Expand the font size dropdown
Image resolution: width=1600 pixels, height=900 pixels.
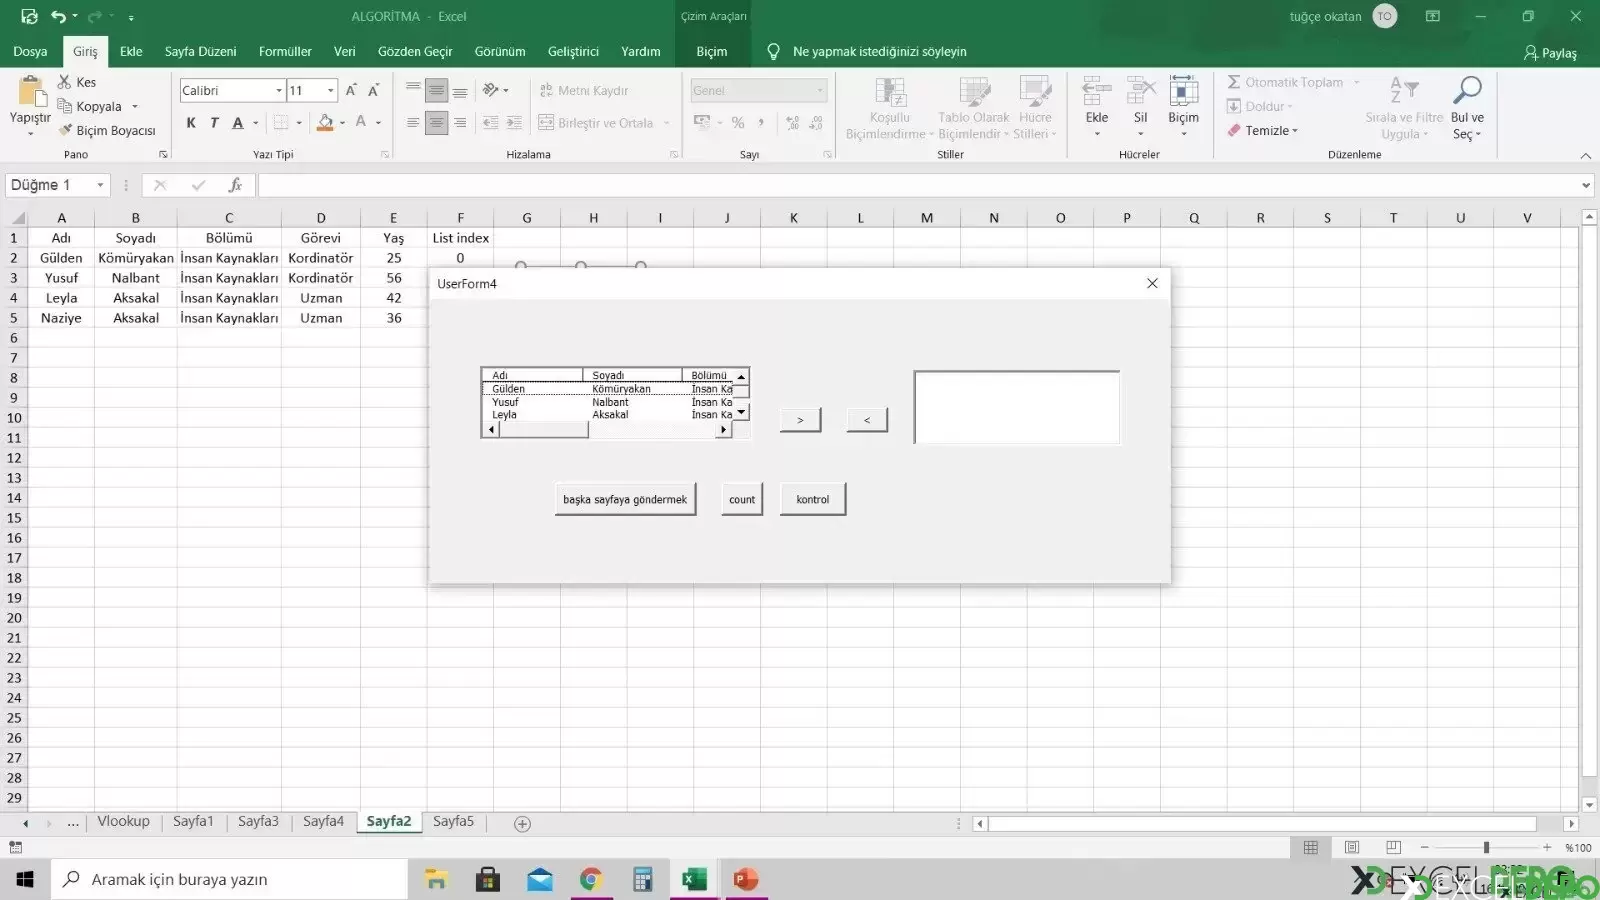click(x=331, y=91)
